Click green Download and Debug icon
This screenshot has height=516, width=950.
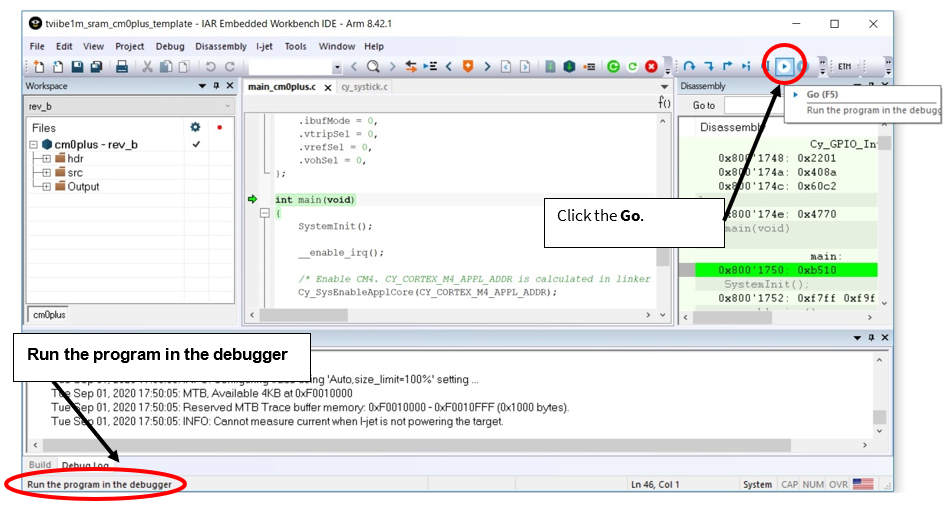[613, 67]
